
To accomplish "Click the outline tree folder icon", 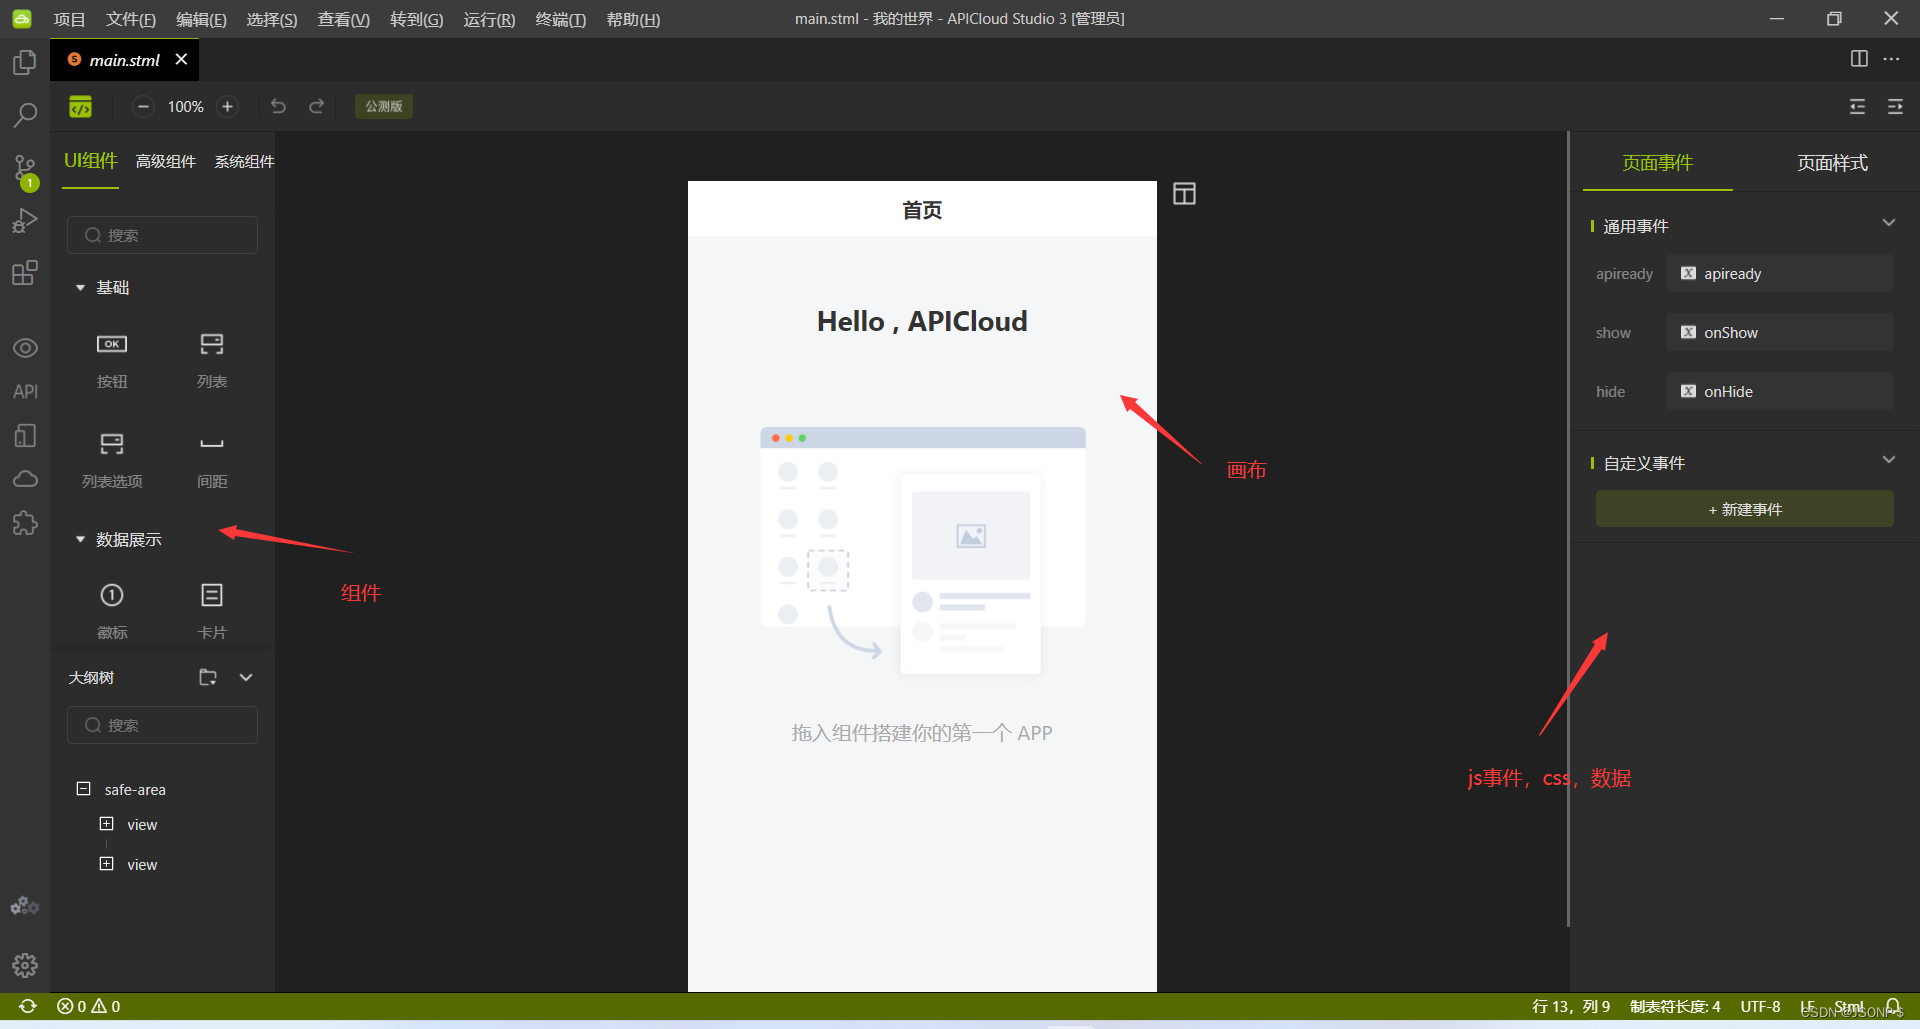I will pyautogui.click(x=208, y=677).
